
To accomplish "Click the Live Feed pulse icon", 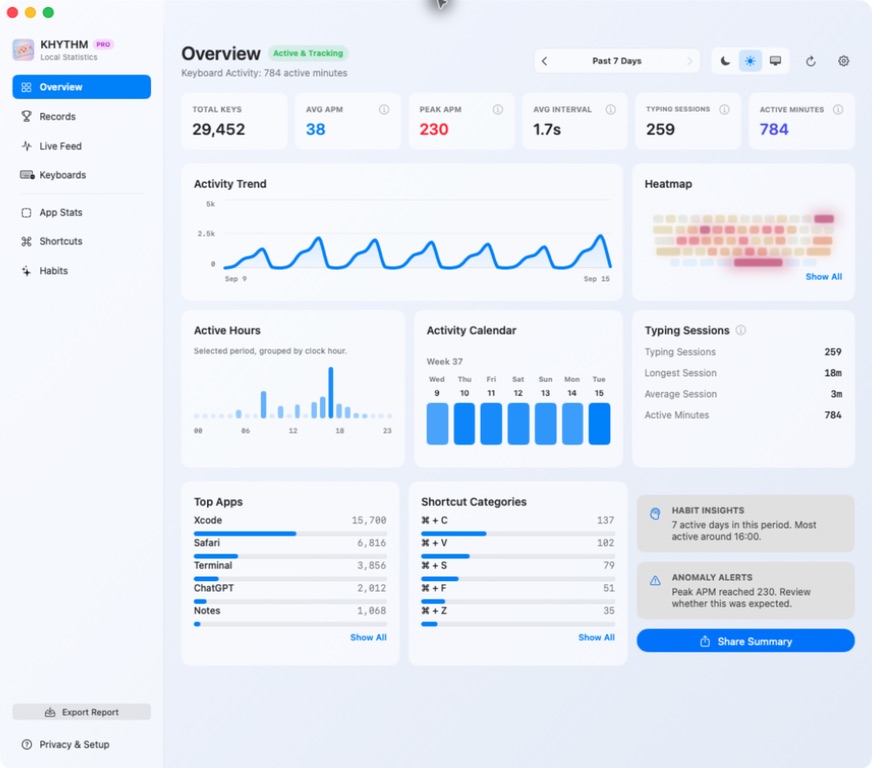I will tap(26, 146).
